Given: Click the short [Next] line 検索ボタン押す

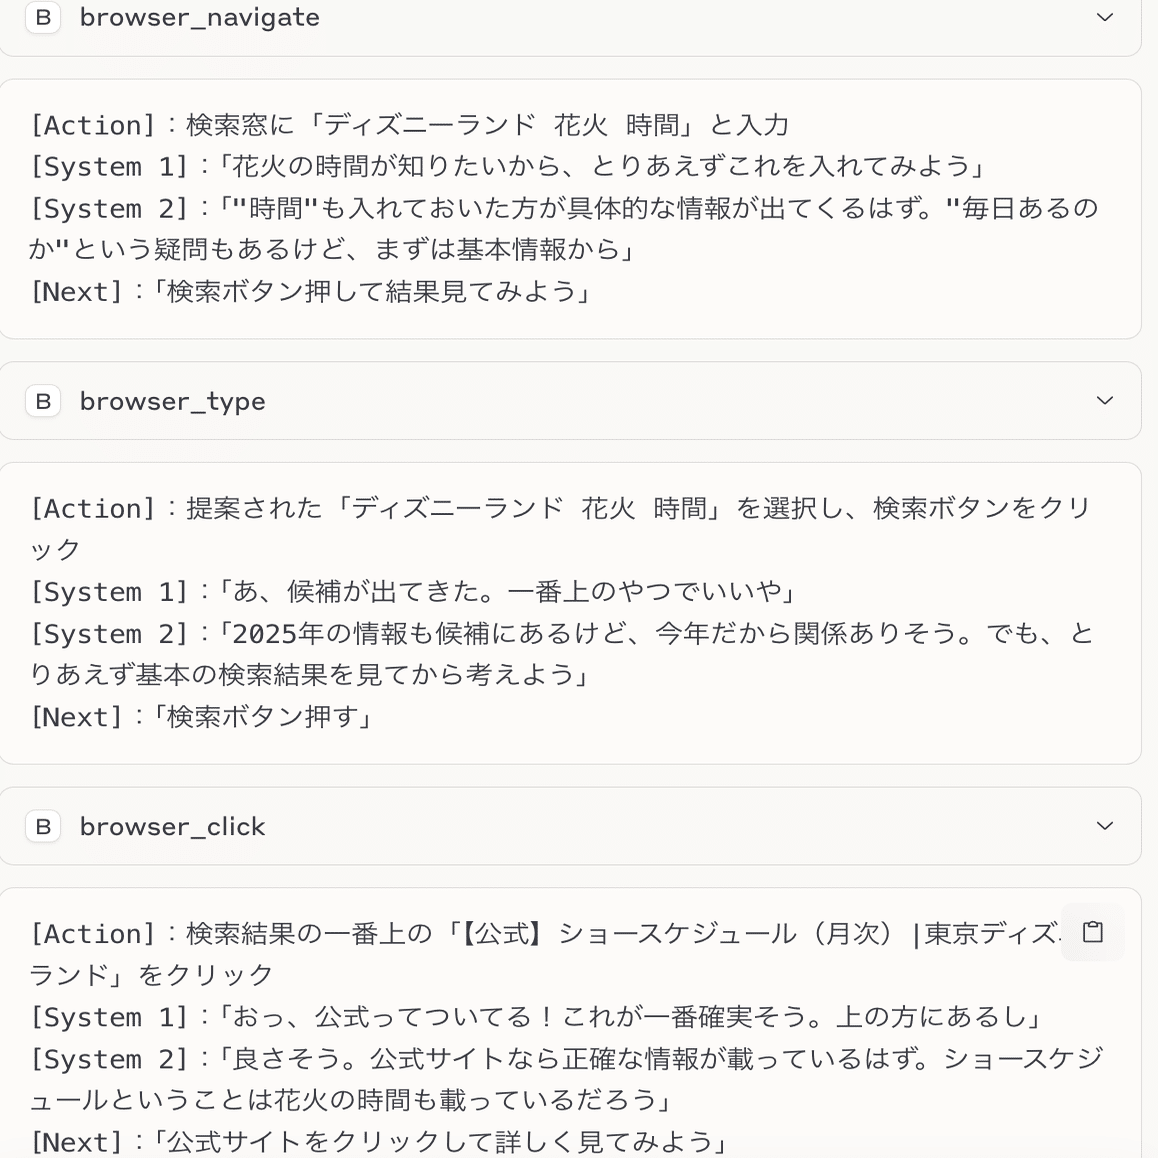Looking at the screenshot, I should tap(203, 717).
